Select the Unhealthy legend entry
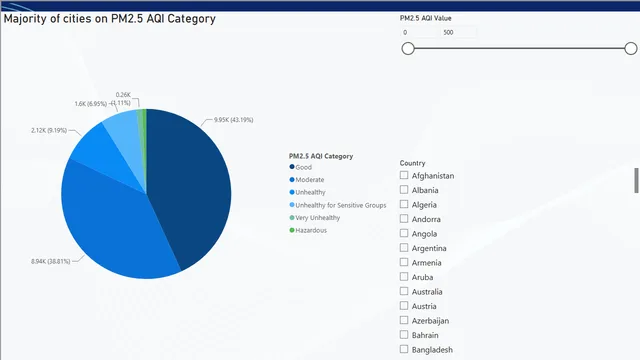Screen dimensions: 640x360 [x=307, y=192]
